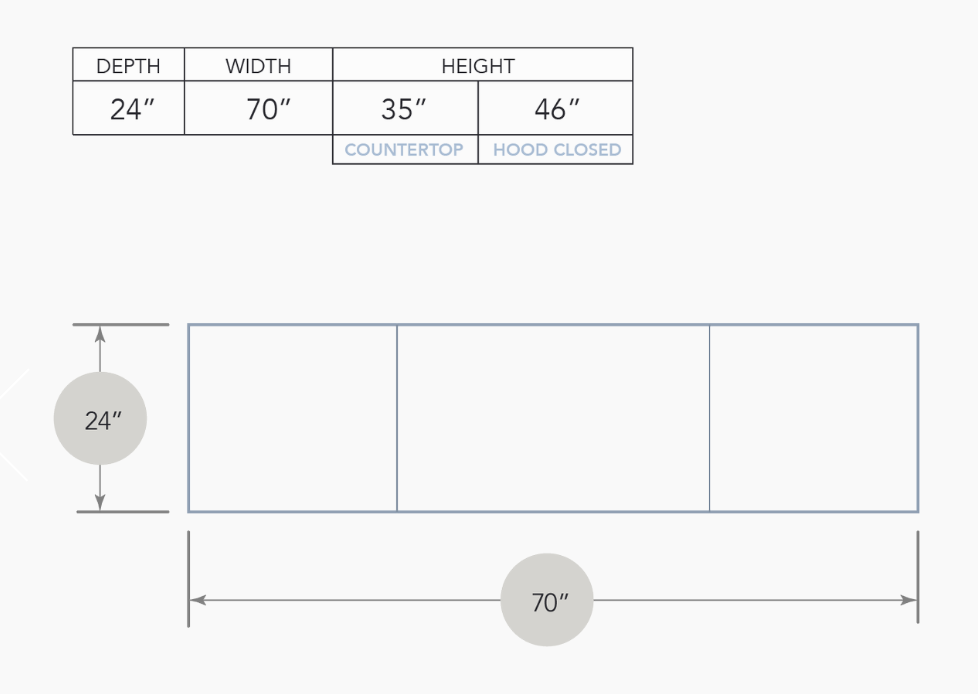Click the top horizontal bar of depth dimension
The height and width of the screenshot is (694, 978).
[x=121, y=324]
